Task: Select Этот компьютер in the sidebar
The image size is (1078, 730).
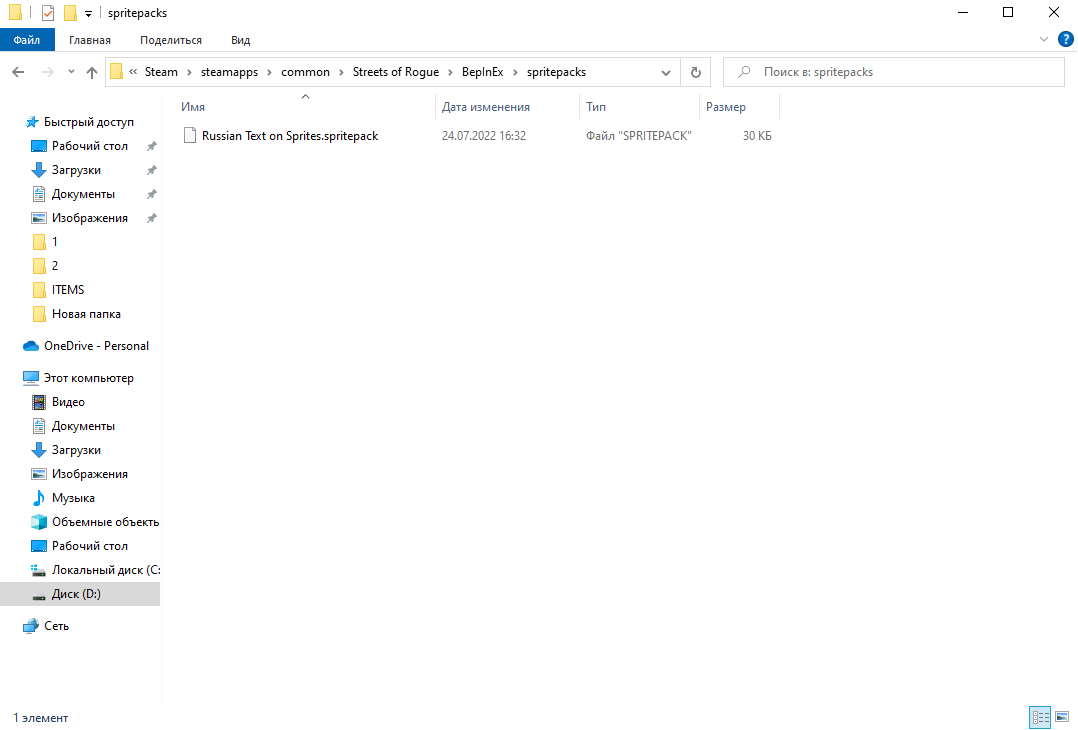Action: click(x=89, y=378)
